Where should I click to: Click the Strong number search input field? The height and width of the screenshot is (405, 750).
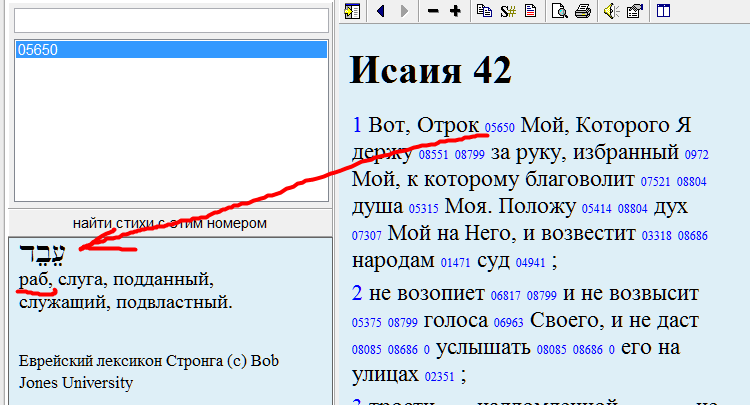(x=171, y=21)
